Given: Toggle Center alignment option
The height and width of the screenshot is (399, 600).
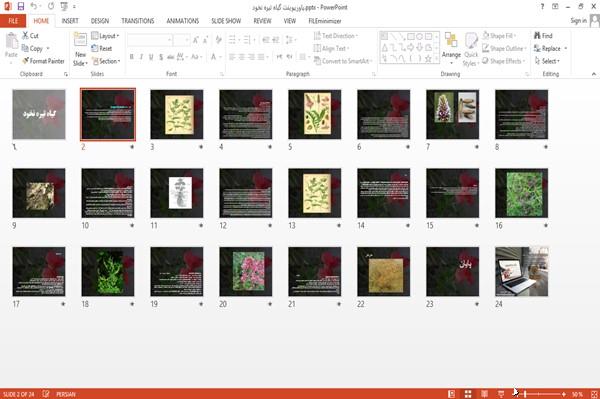Looking at the screenshot, I should click(x=241, y=57).
